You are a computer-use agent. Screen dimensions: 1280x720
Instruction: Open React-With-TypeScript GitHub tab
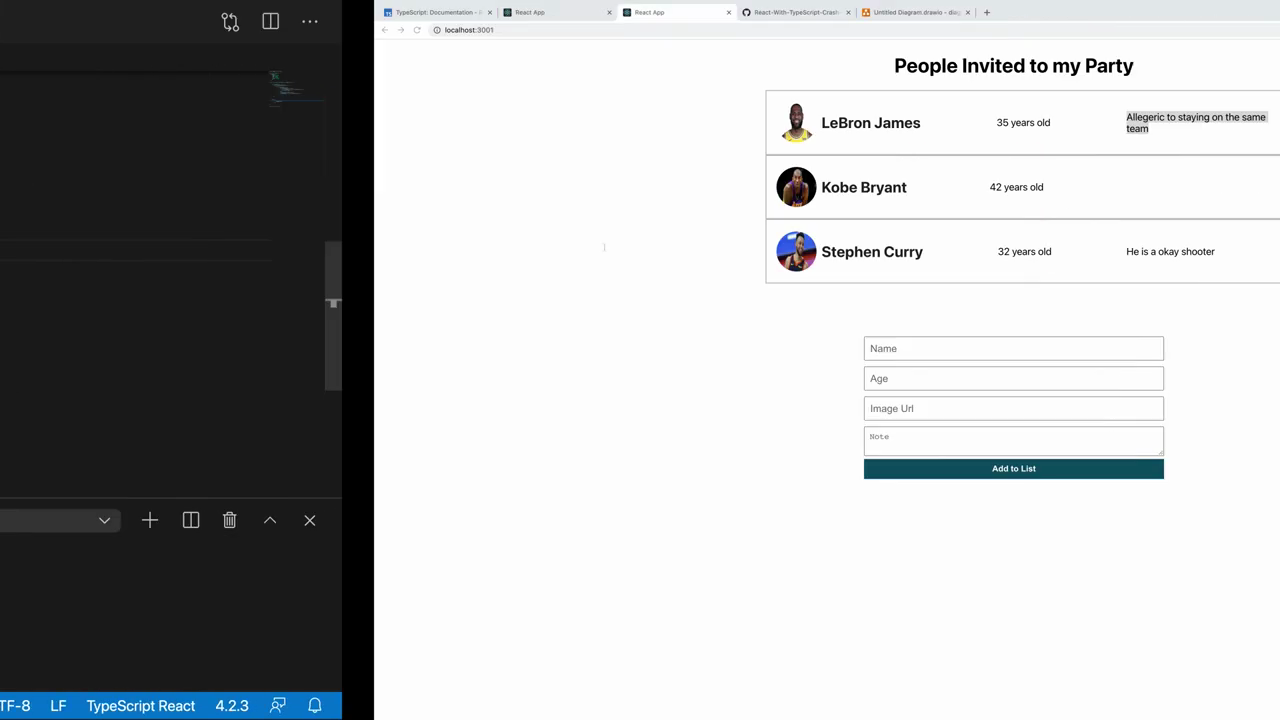pyautogui.click(x=796, y=12)
